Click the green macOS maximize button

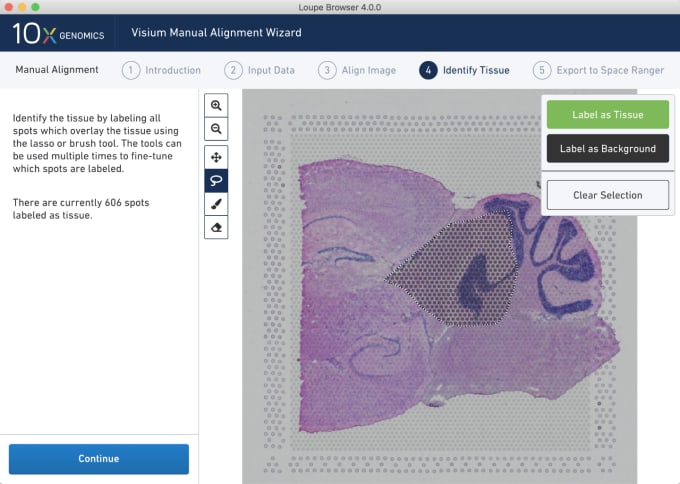[36, 7]
